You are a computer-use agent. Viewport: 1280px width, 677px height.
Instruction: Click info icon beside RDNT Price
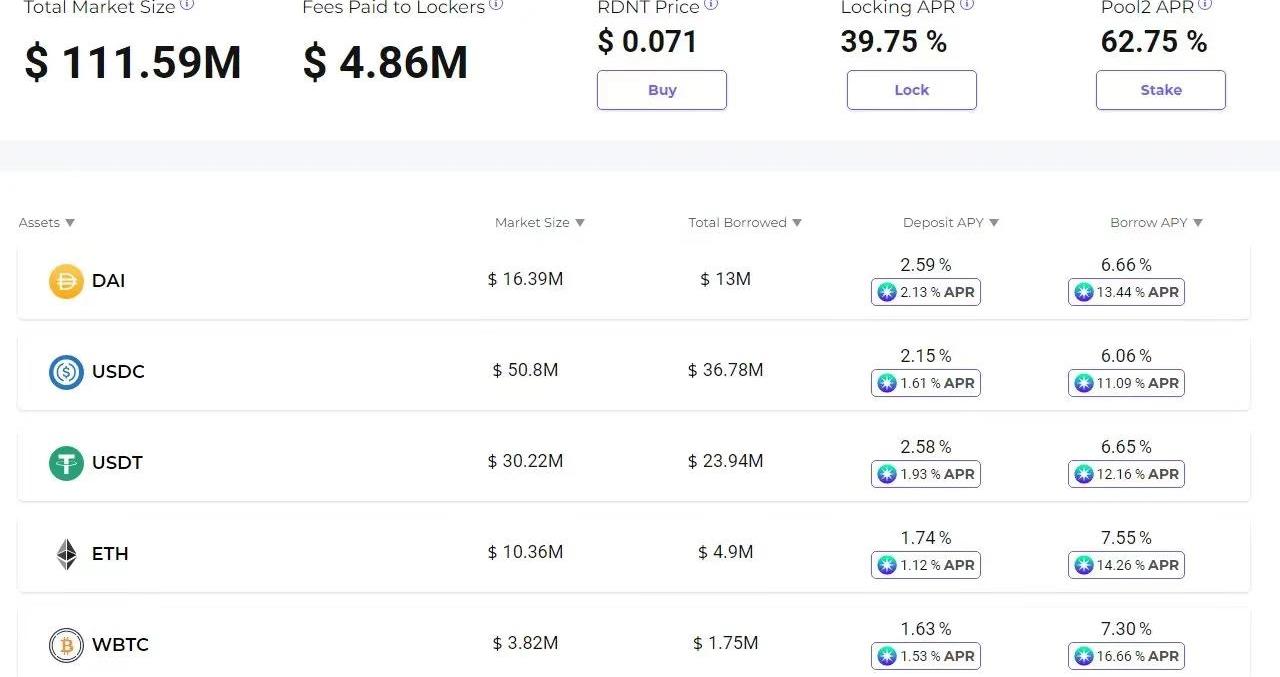tap(711, 5)
